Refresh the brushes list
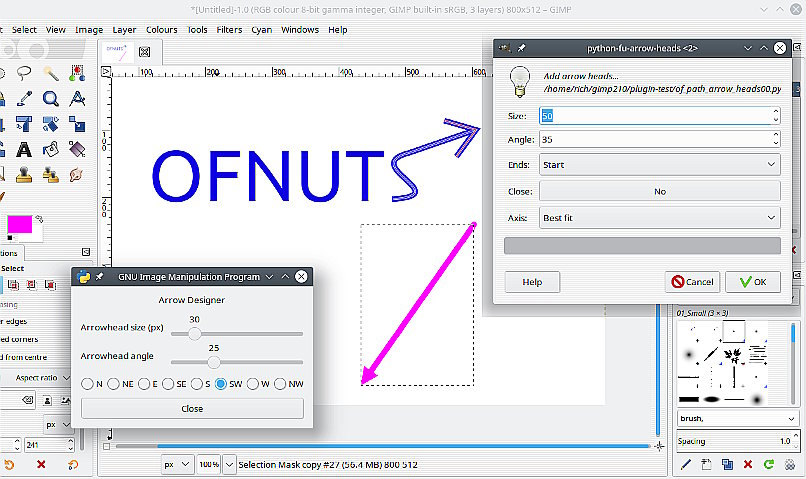The image size is (806, 479). (x=769, y=465)
